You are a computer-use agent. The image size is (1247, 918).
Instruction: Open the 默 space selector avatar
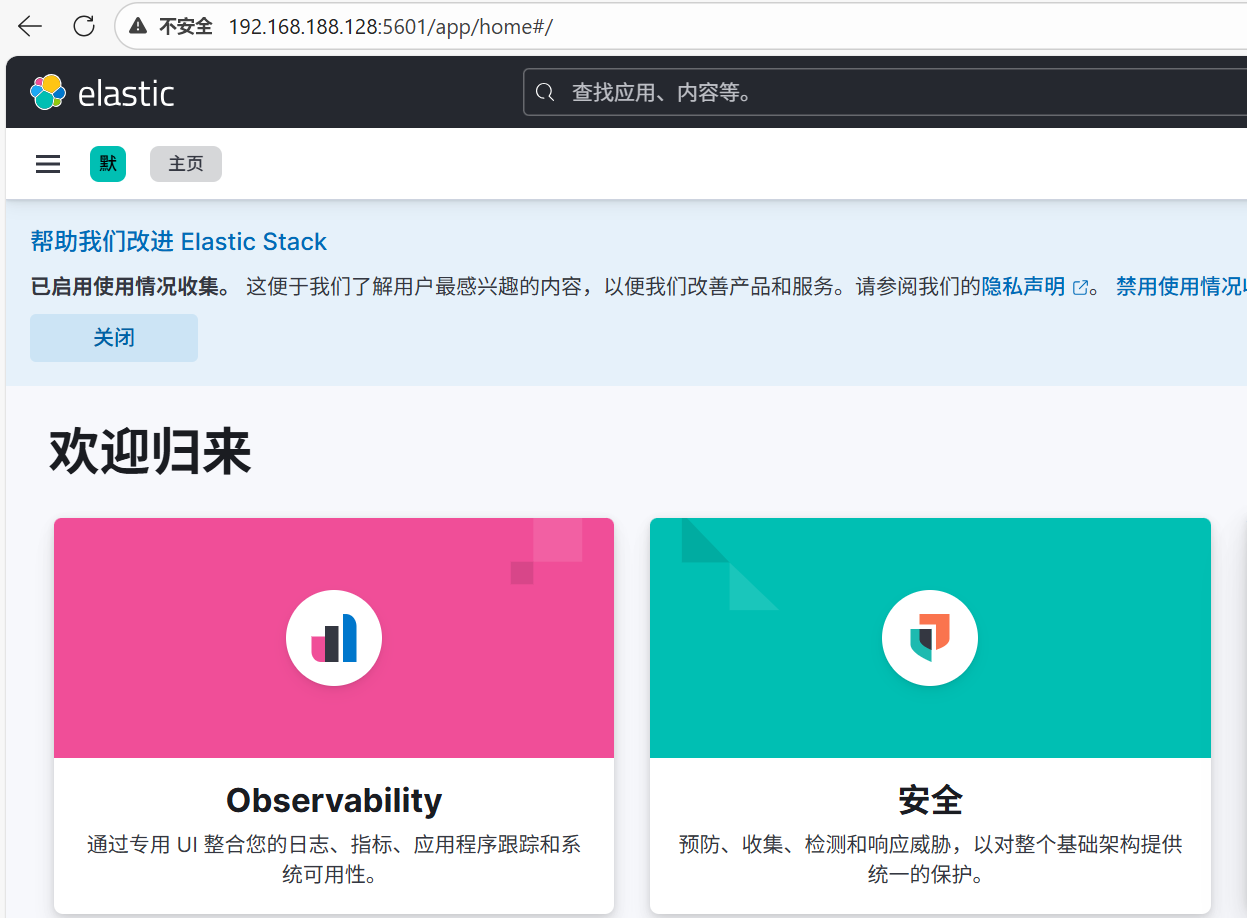pyautogui.click(x=108, y=164)
